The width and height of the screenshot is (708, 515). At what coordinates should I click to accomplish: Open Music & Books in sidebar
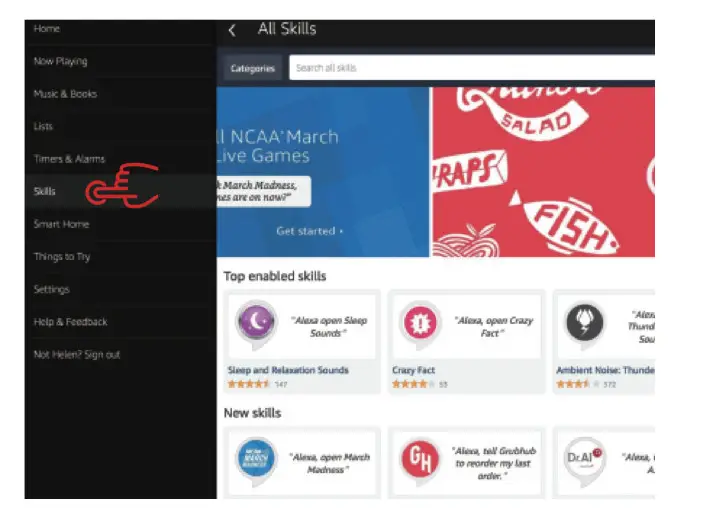pos(121,94)
